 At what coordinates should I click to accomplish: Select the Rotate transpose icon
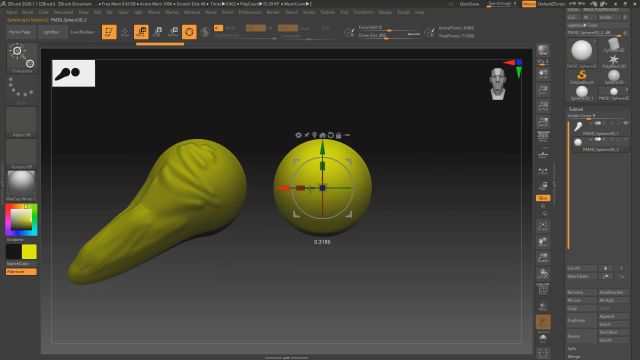point(173,32)
